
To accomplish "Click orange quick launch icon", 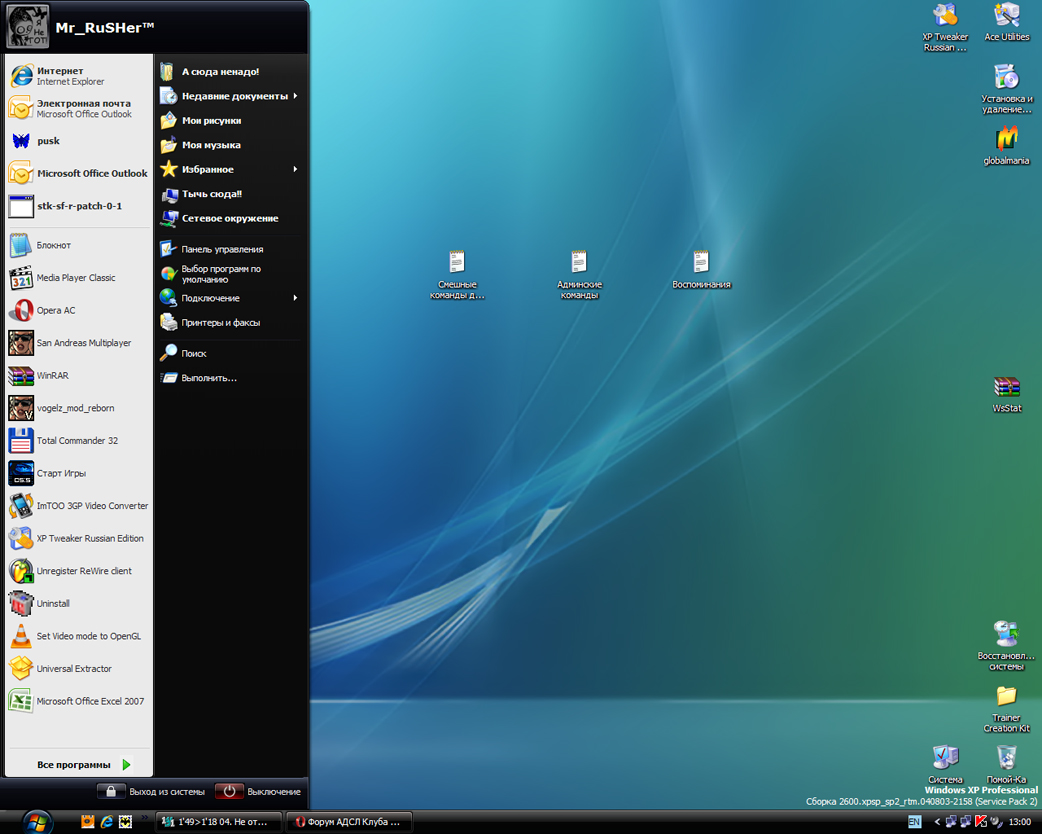I will pos(87,822).
